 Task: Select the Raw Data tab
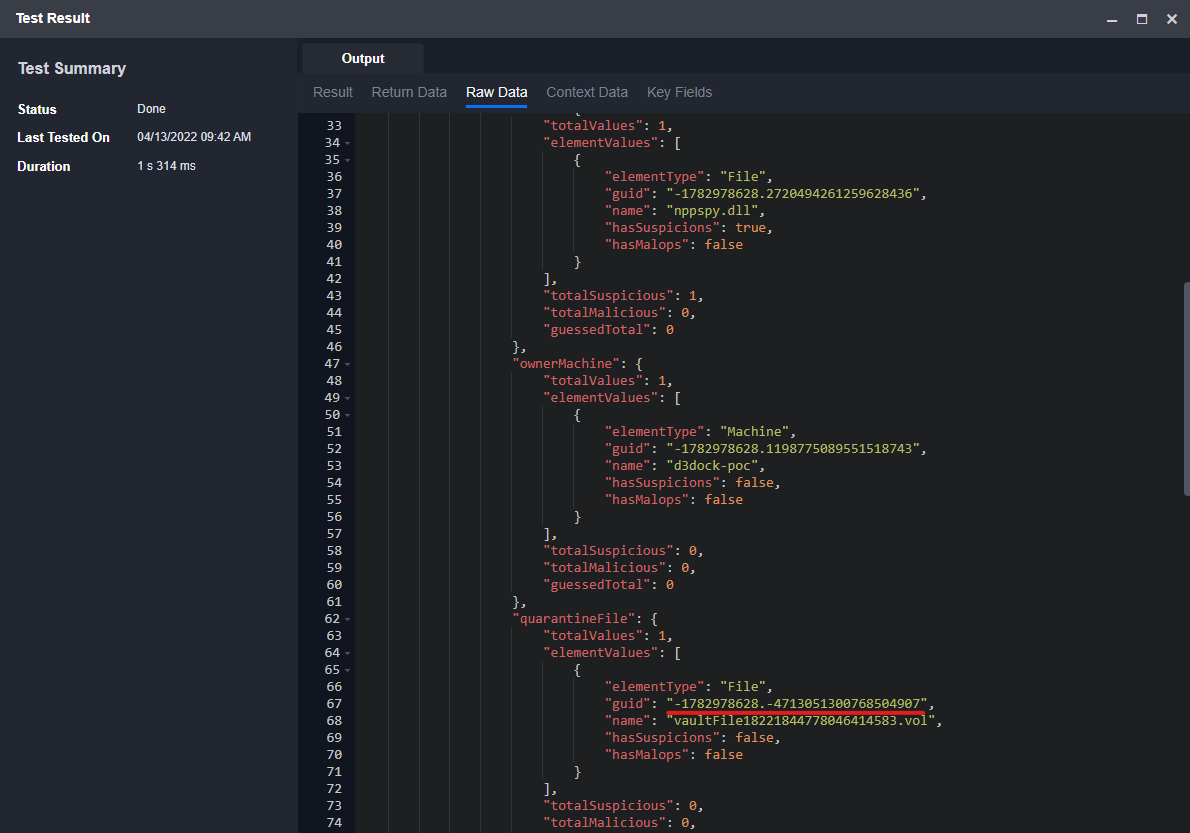(x=496, y=92)
